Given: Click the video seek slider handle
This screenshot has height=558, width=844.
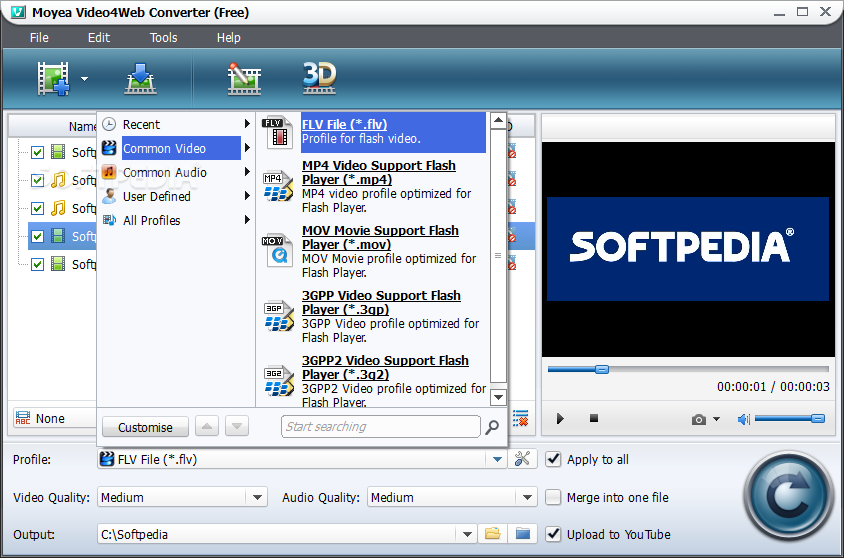Looking at the screenshot, I should click(602, 369).
